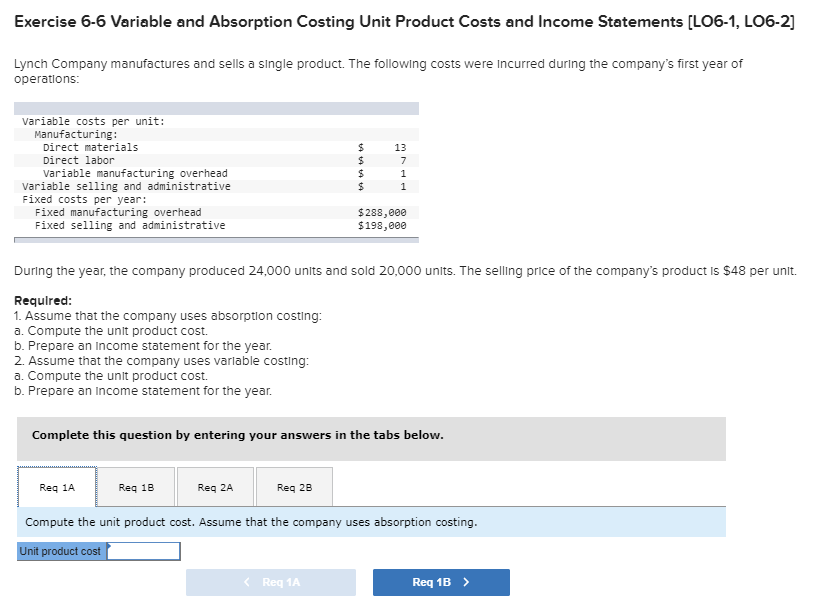The image size is (818, 604).
Task: Click Variable selling and administrative row
Action: pyautogui.click(x=216, y=186)
